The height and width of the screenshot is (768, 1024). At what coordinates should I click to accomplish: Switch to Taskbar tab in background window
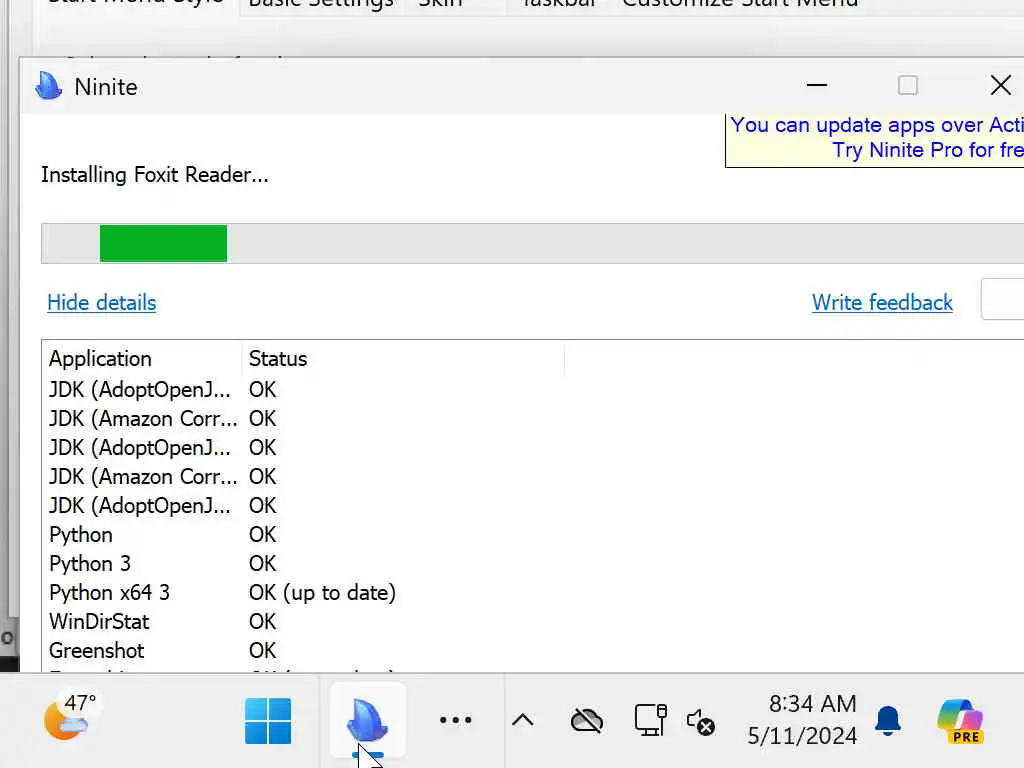coord(559,5)
